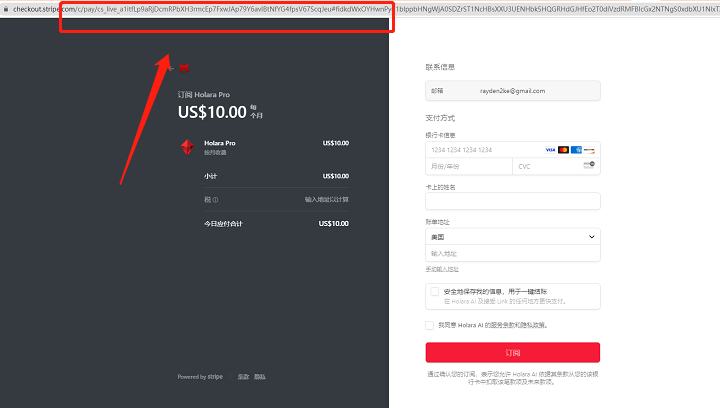This screenshot has width=720, height=408.
Task: Click the tax info circle icon
Action: (215, 200)
